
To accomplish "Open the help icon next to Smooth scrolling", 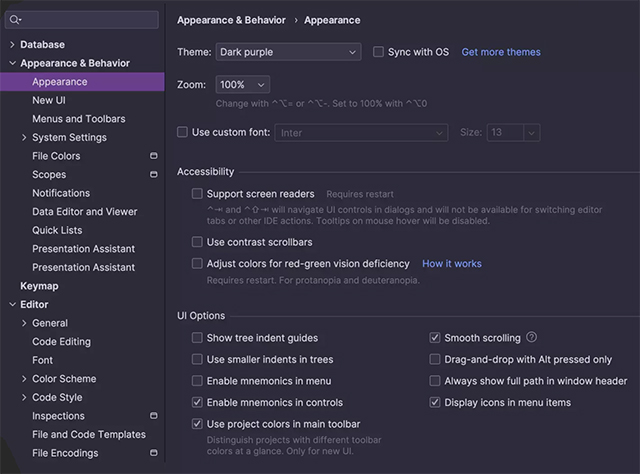I will click(532, 338).
